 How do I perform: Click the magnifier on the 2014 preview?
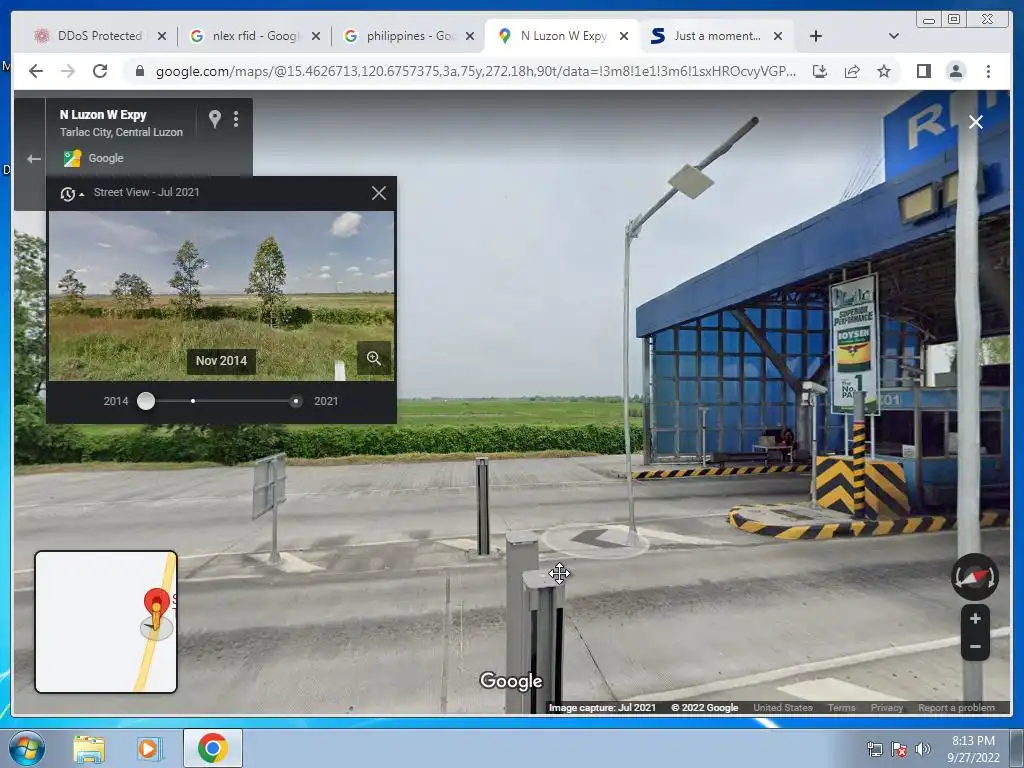click(x=374, y=358)
